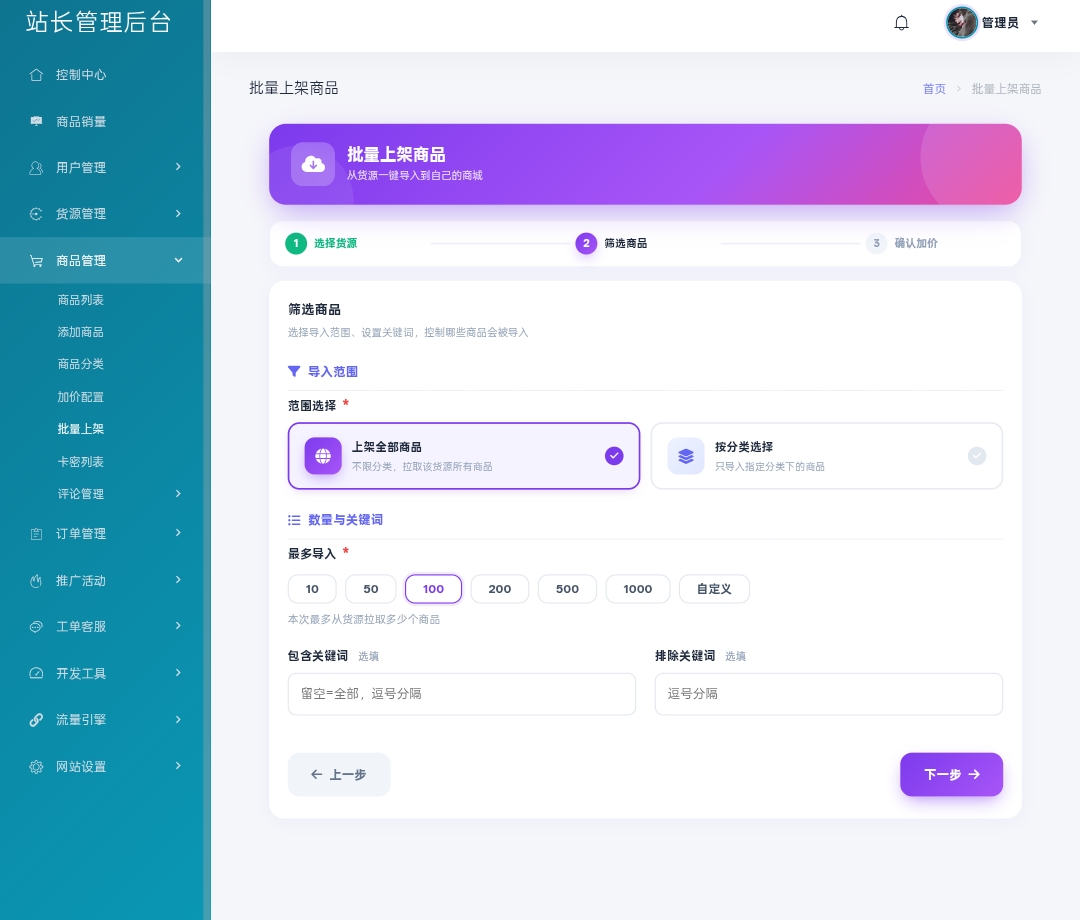
Task: Click the 确认加价 step label
Action: [916, 243]
